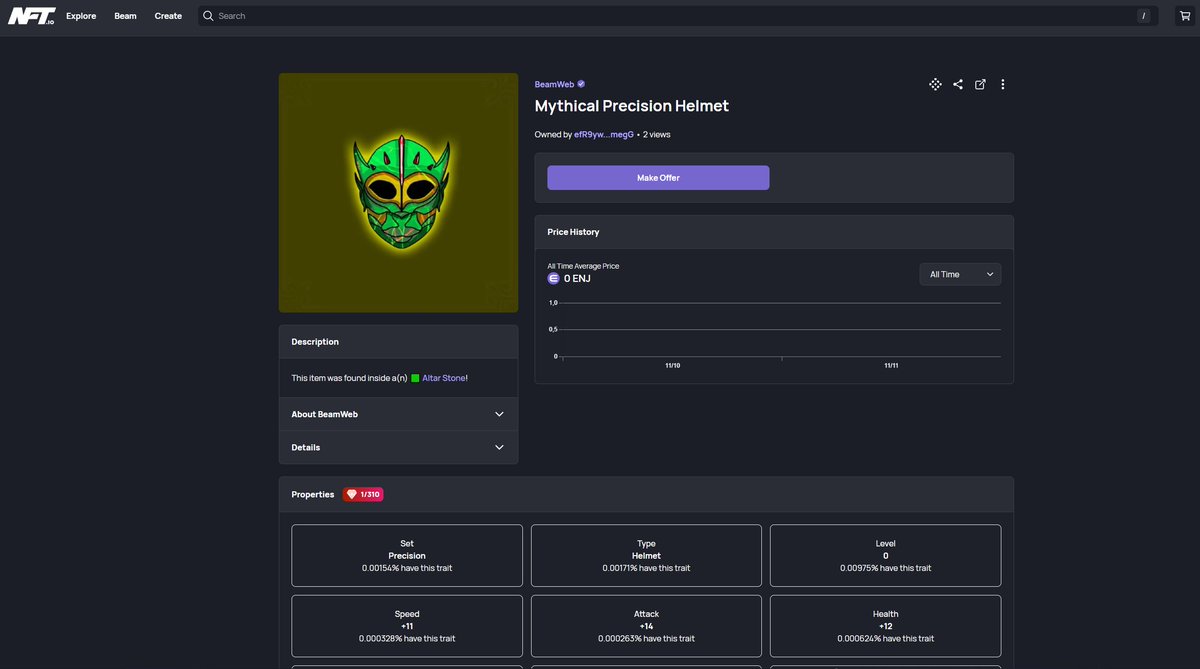Click the ENJ coin icon beside average price
1200x669 pixels.
point(553,278)
